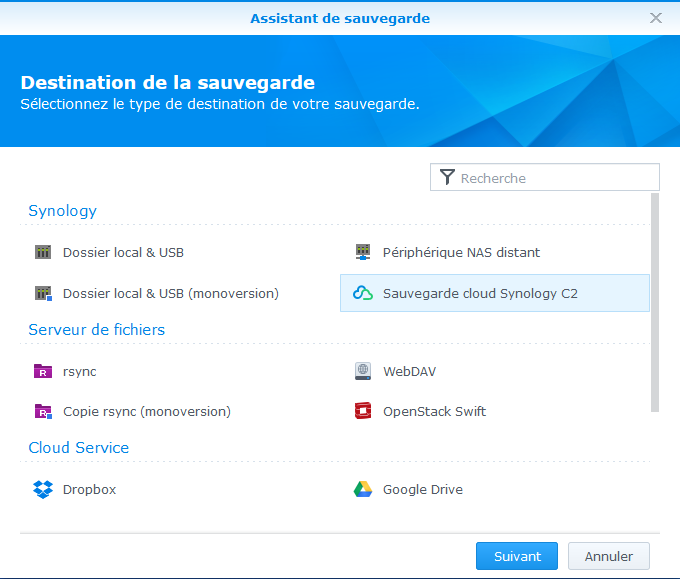Screen dimensions: 680x579
Task: Select the WebDAV globe icon
Action: tap(363, 372)
